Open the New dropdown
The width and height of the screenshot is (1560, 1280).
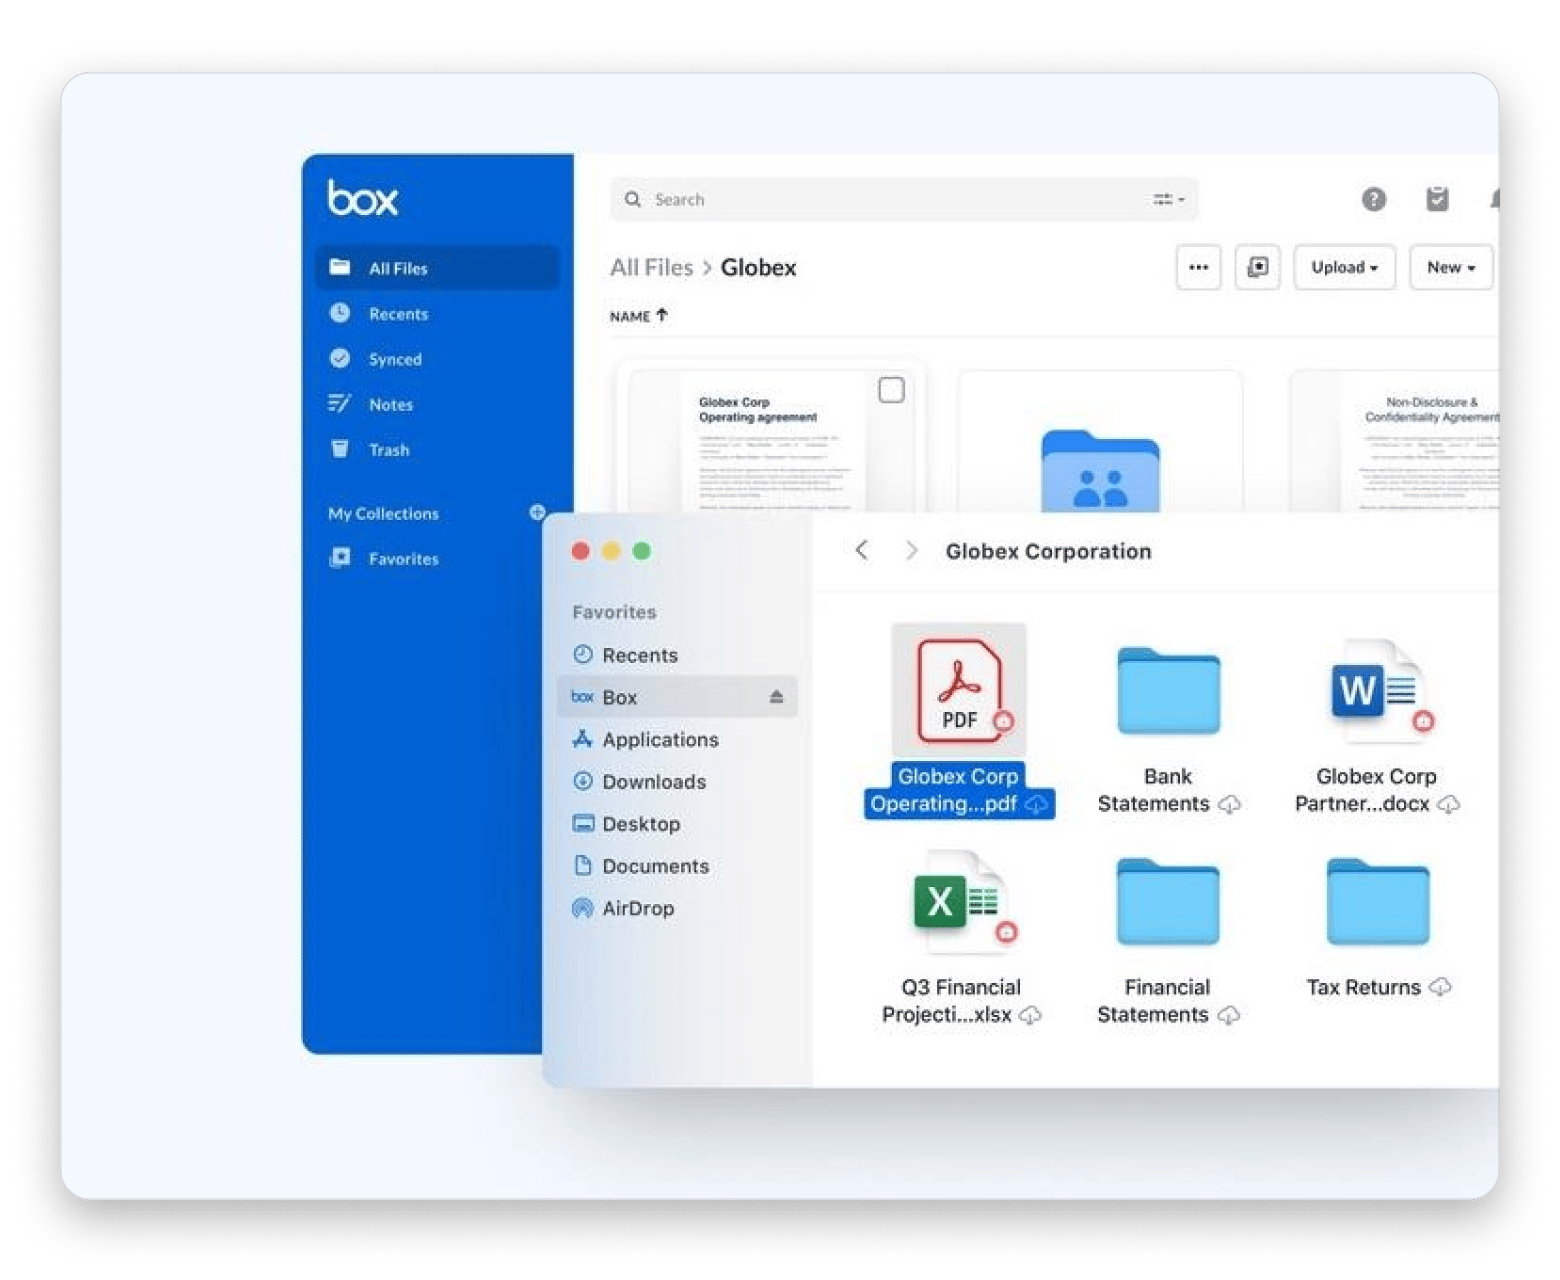click(x=1451, y=267)
